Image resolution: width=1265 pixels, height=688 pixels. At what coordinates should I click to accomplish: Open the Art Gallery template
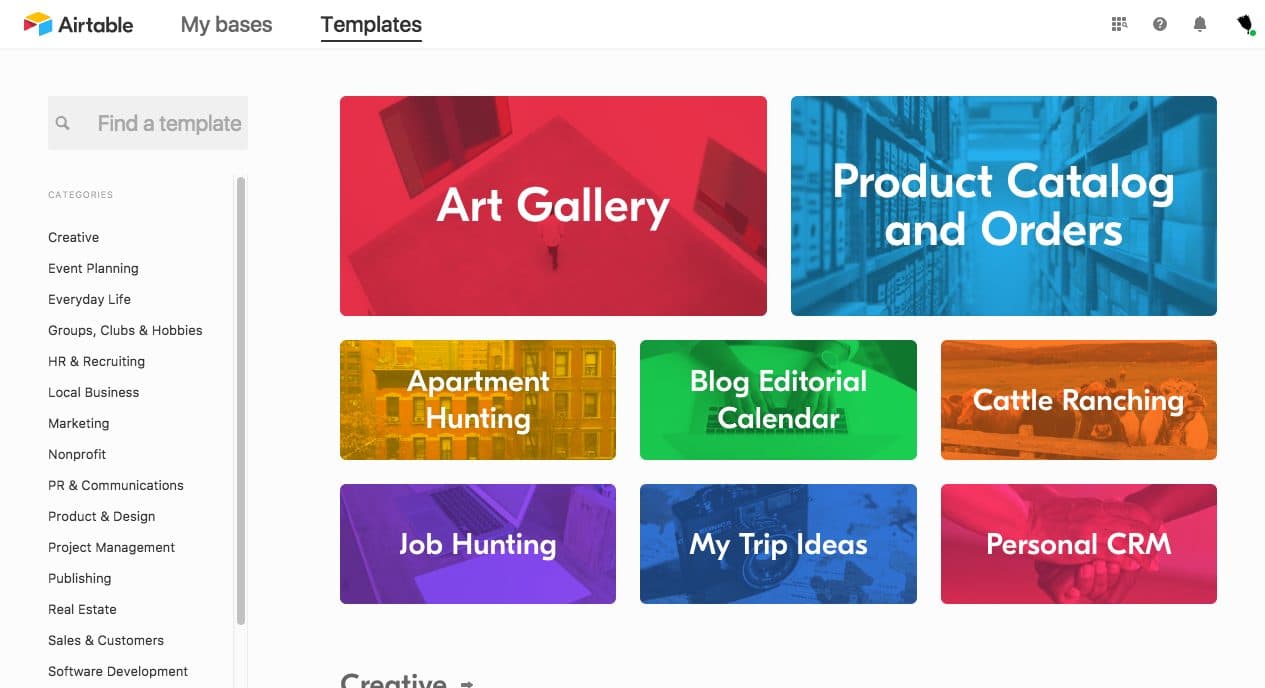pyautogui.click(x=553, y=206)
